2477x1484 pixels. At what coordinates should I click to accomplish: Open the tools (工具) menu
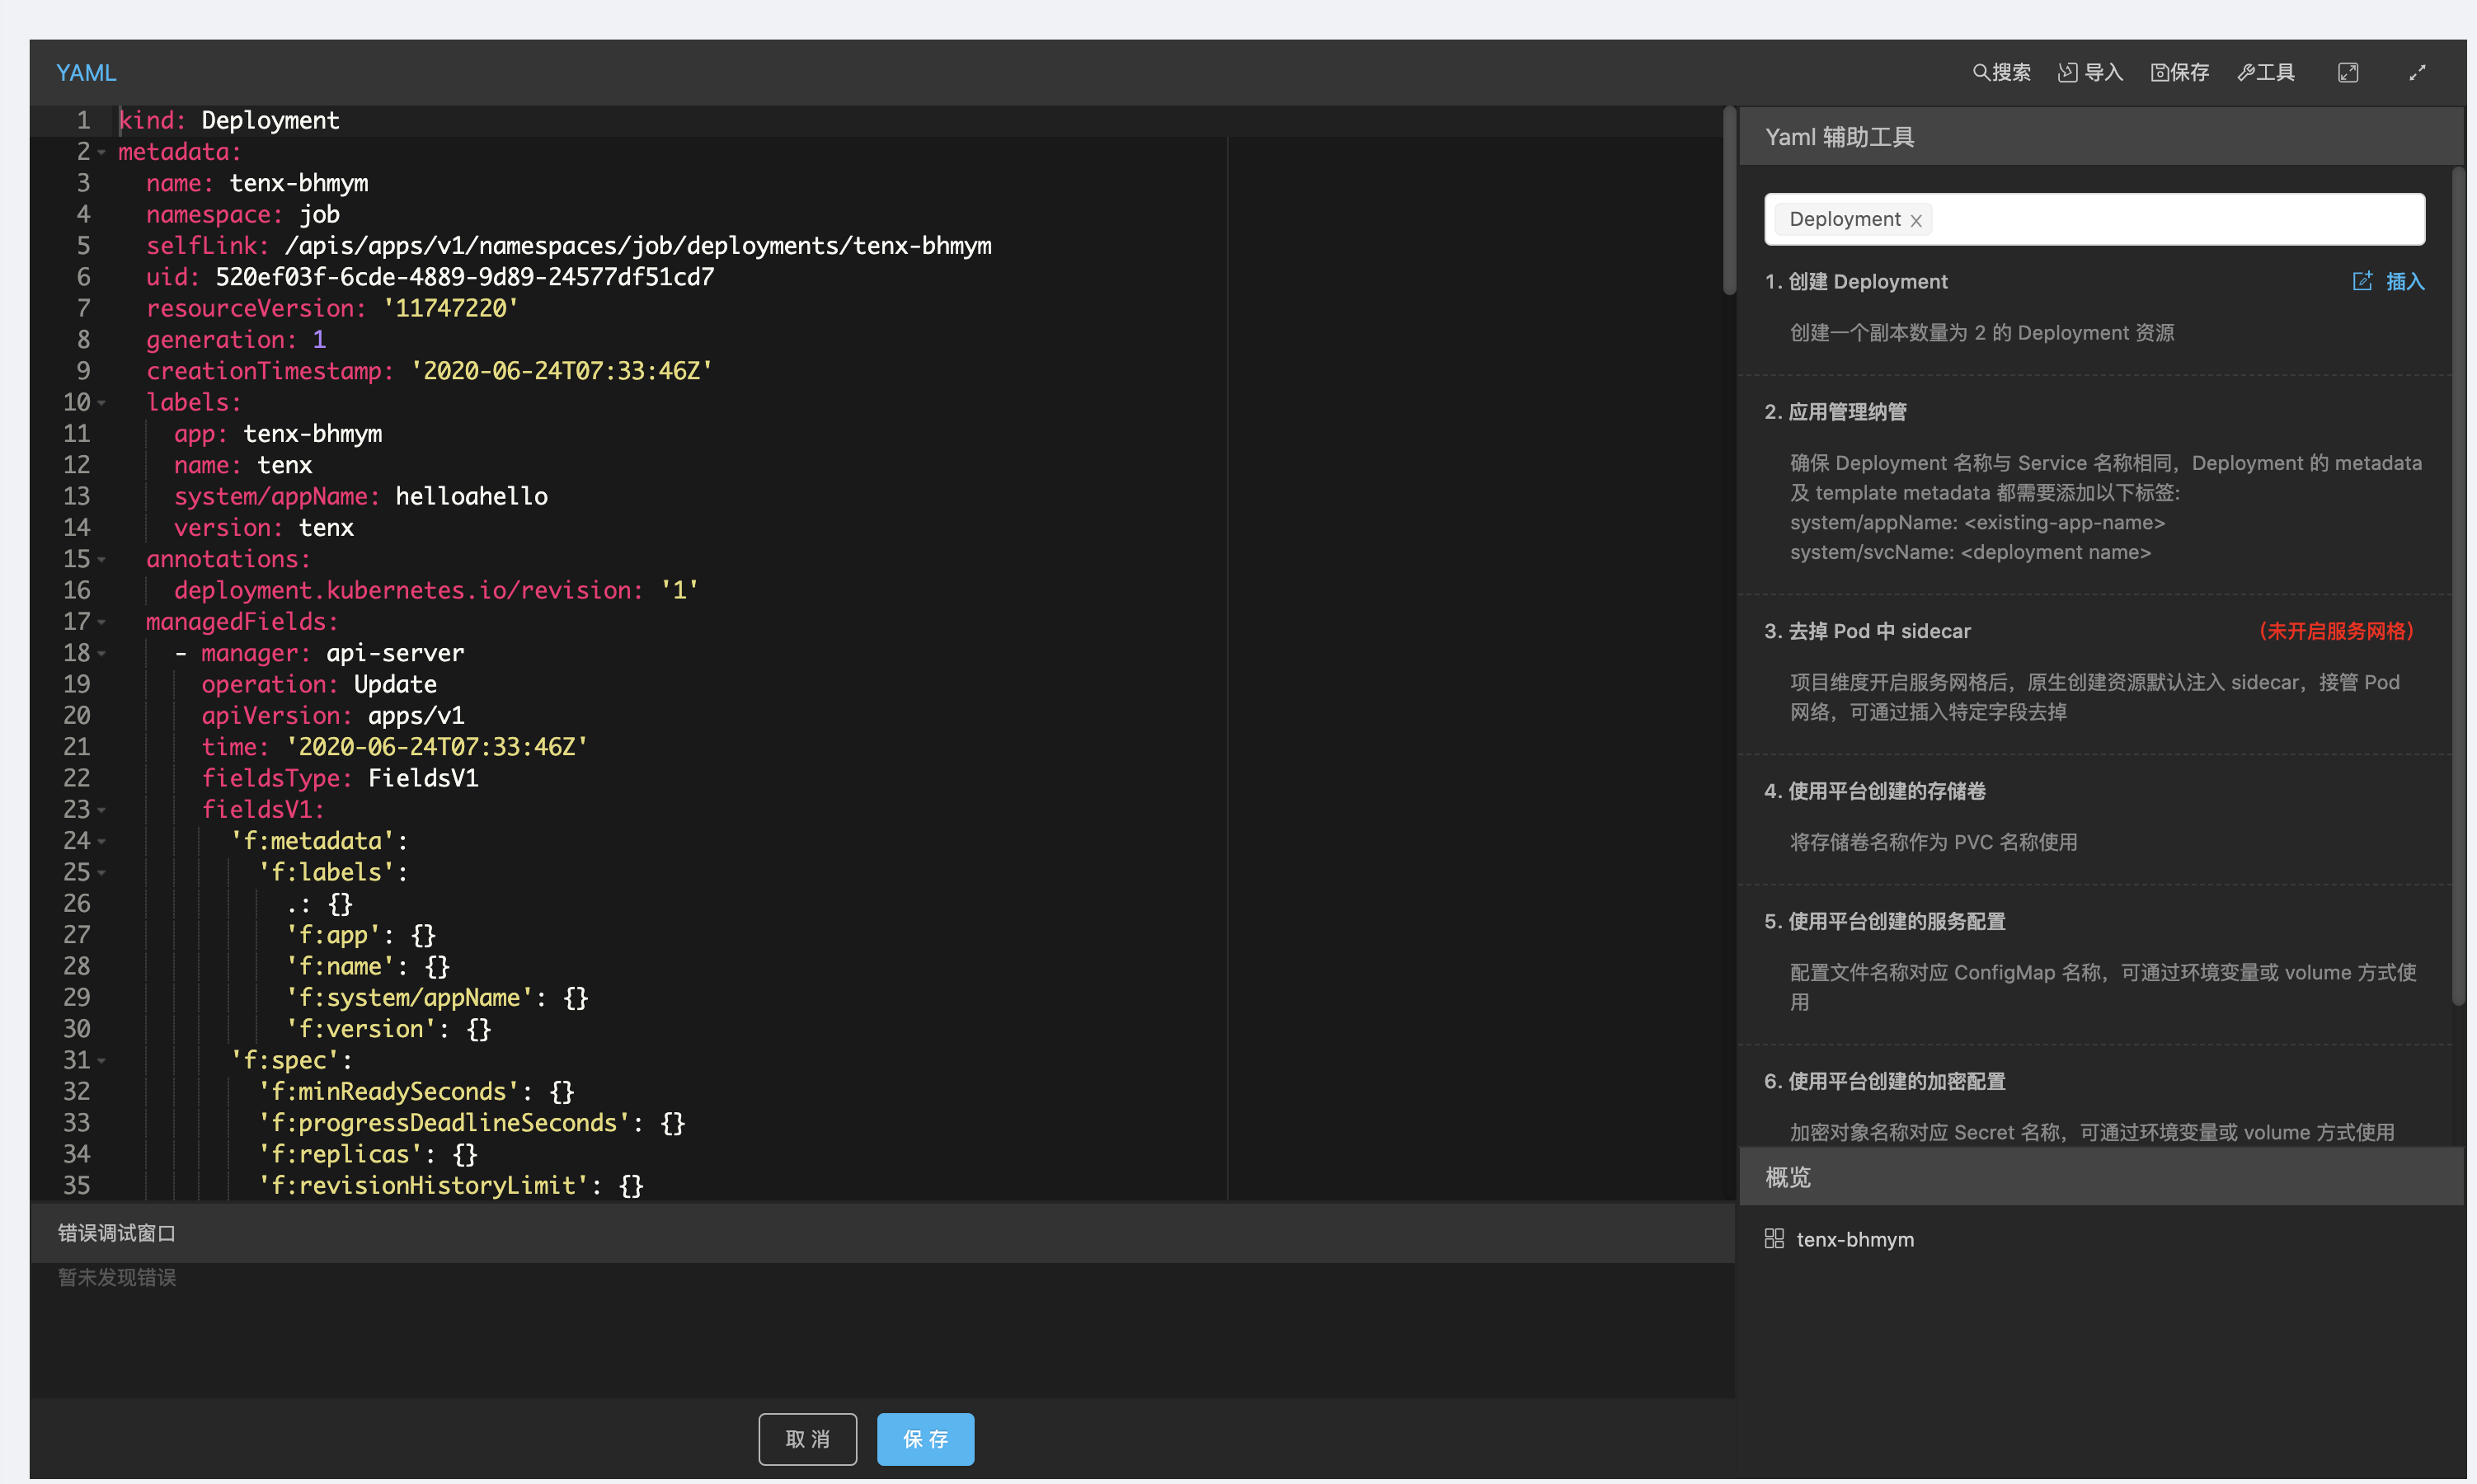(2266, 72)
